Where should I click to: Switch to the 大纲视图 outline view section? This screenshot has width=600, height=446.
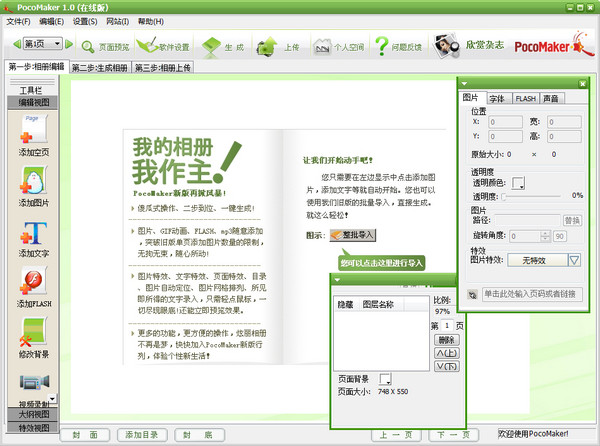[32, 413]
